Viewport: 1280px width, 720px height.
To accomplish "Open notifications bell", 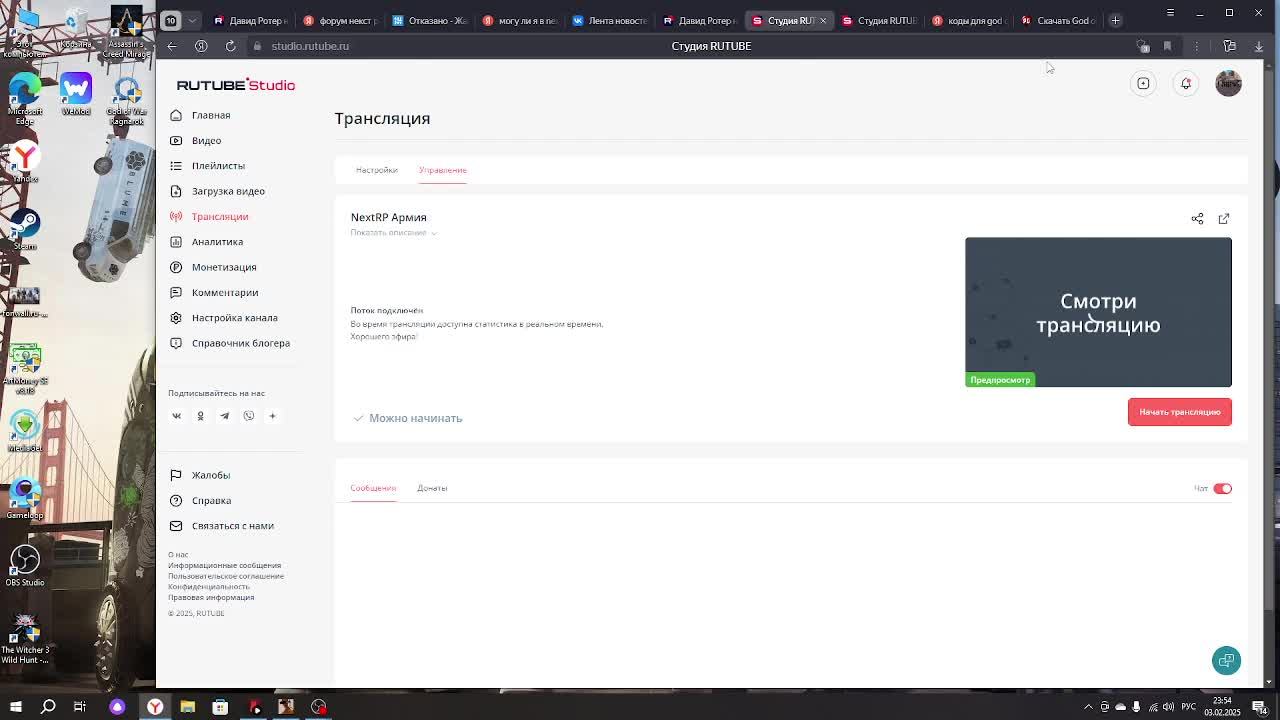I will (1186, 83).
